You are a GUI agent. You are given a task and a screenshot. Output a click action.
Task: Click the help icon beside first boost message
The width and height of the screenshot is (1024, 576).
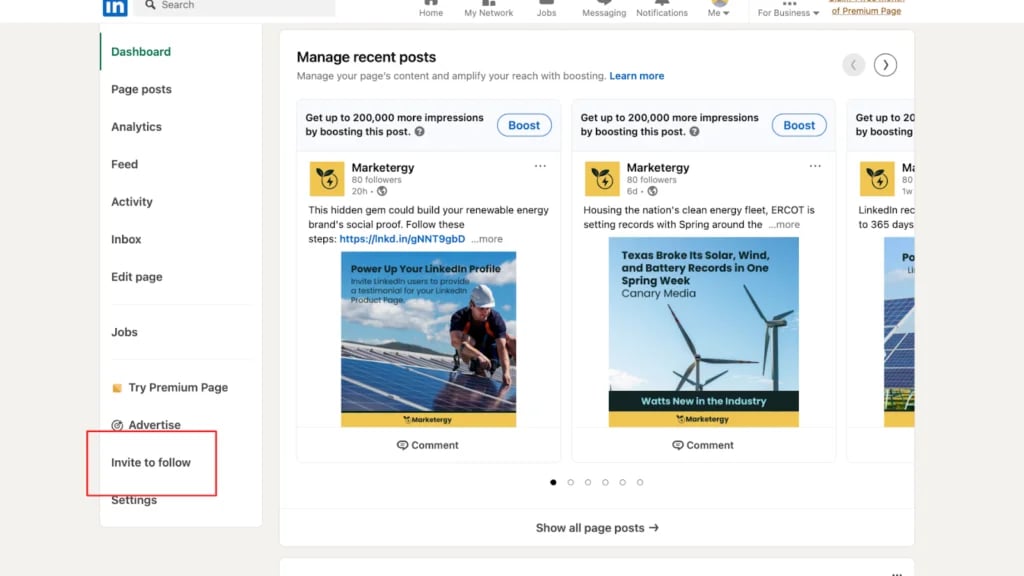click(420, 132)
